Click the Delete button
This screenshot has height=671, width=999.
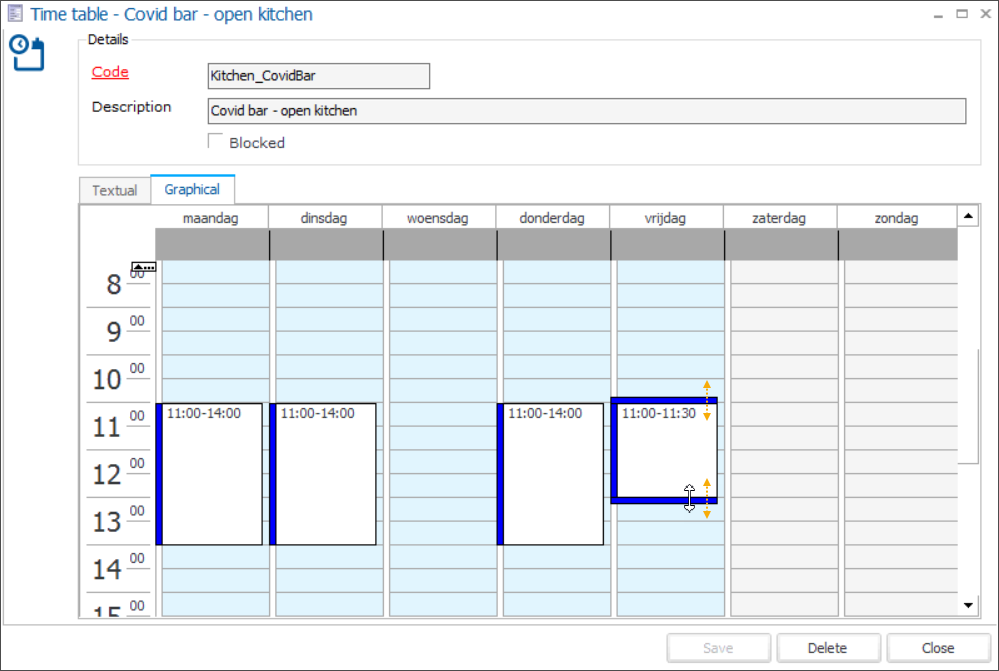click(x=828, y=647)
